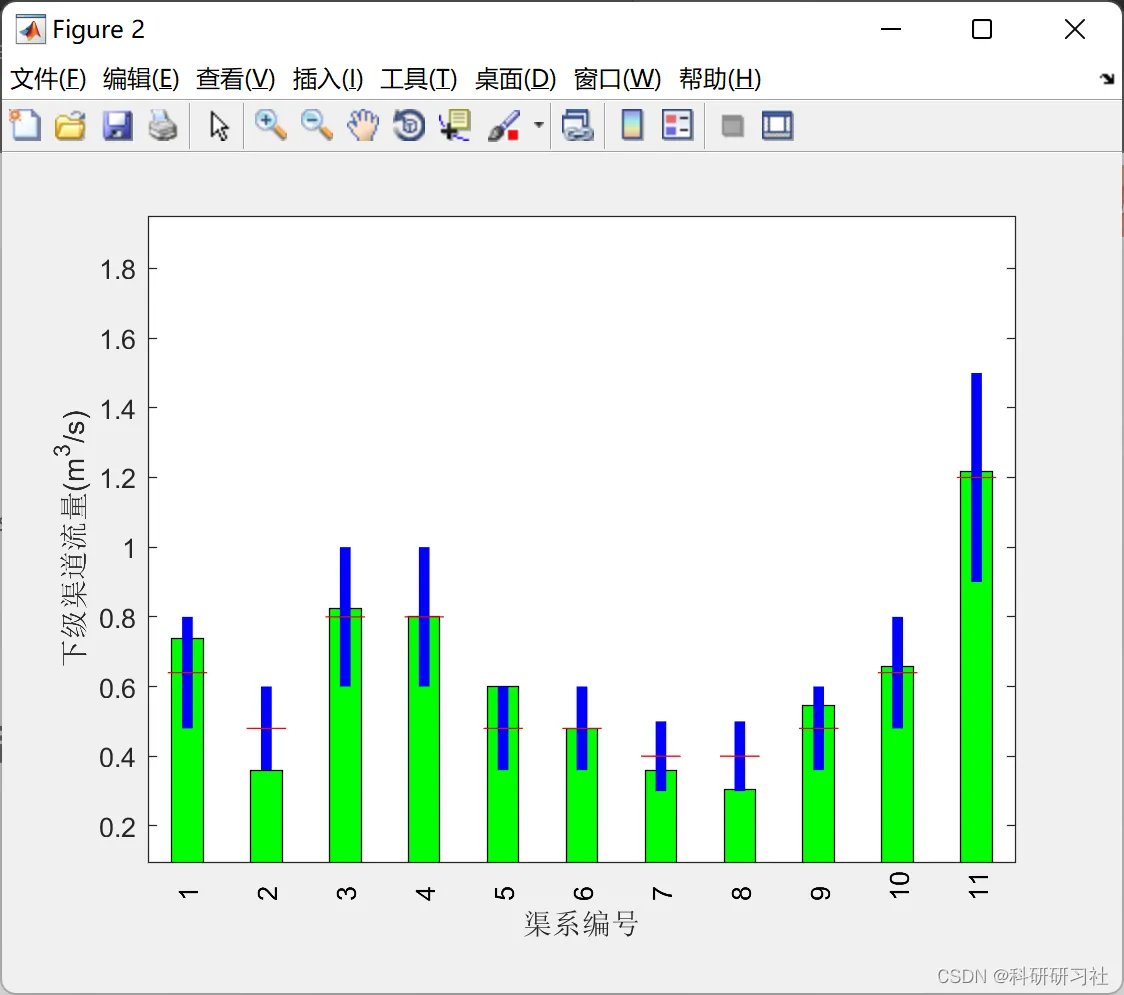This screenshot has width=1124, height=995.
Task: Minimize the Figure 2 window
Action: click(890, 29)
